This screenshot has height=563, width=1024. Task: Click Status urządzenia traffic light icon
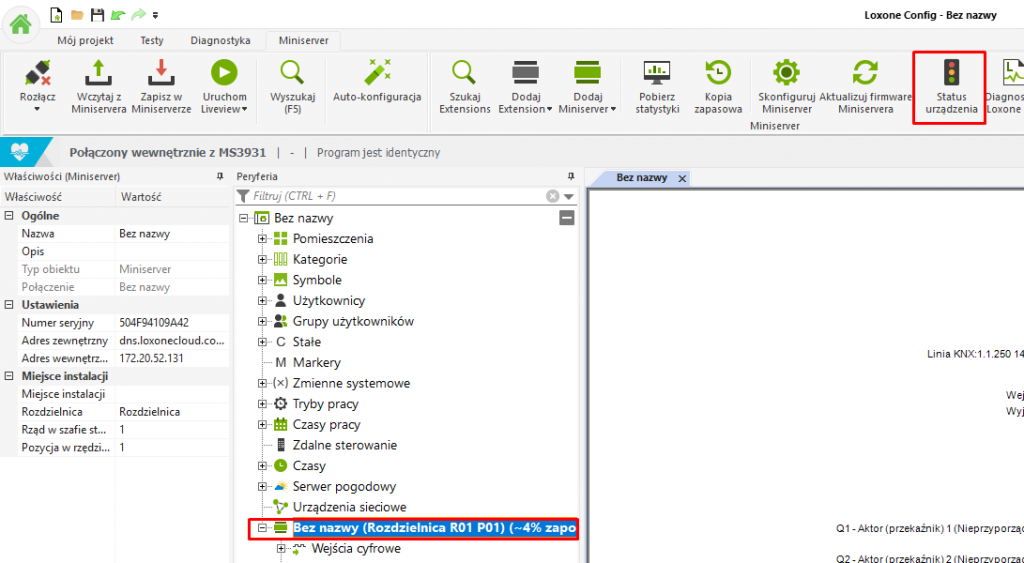950,74
